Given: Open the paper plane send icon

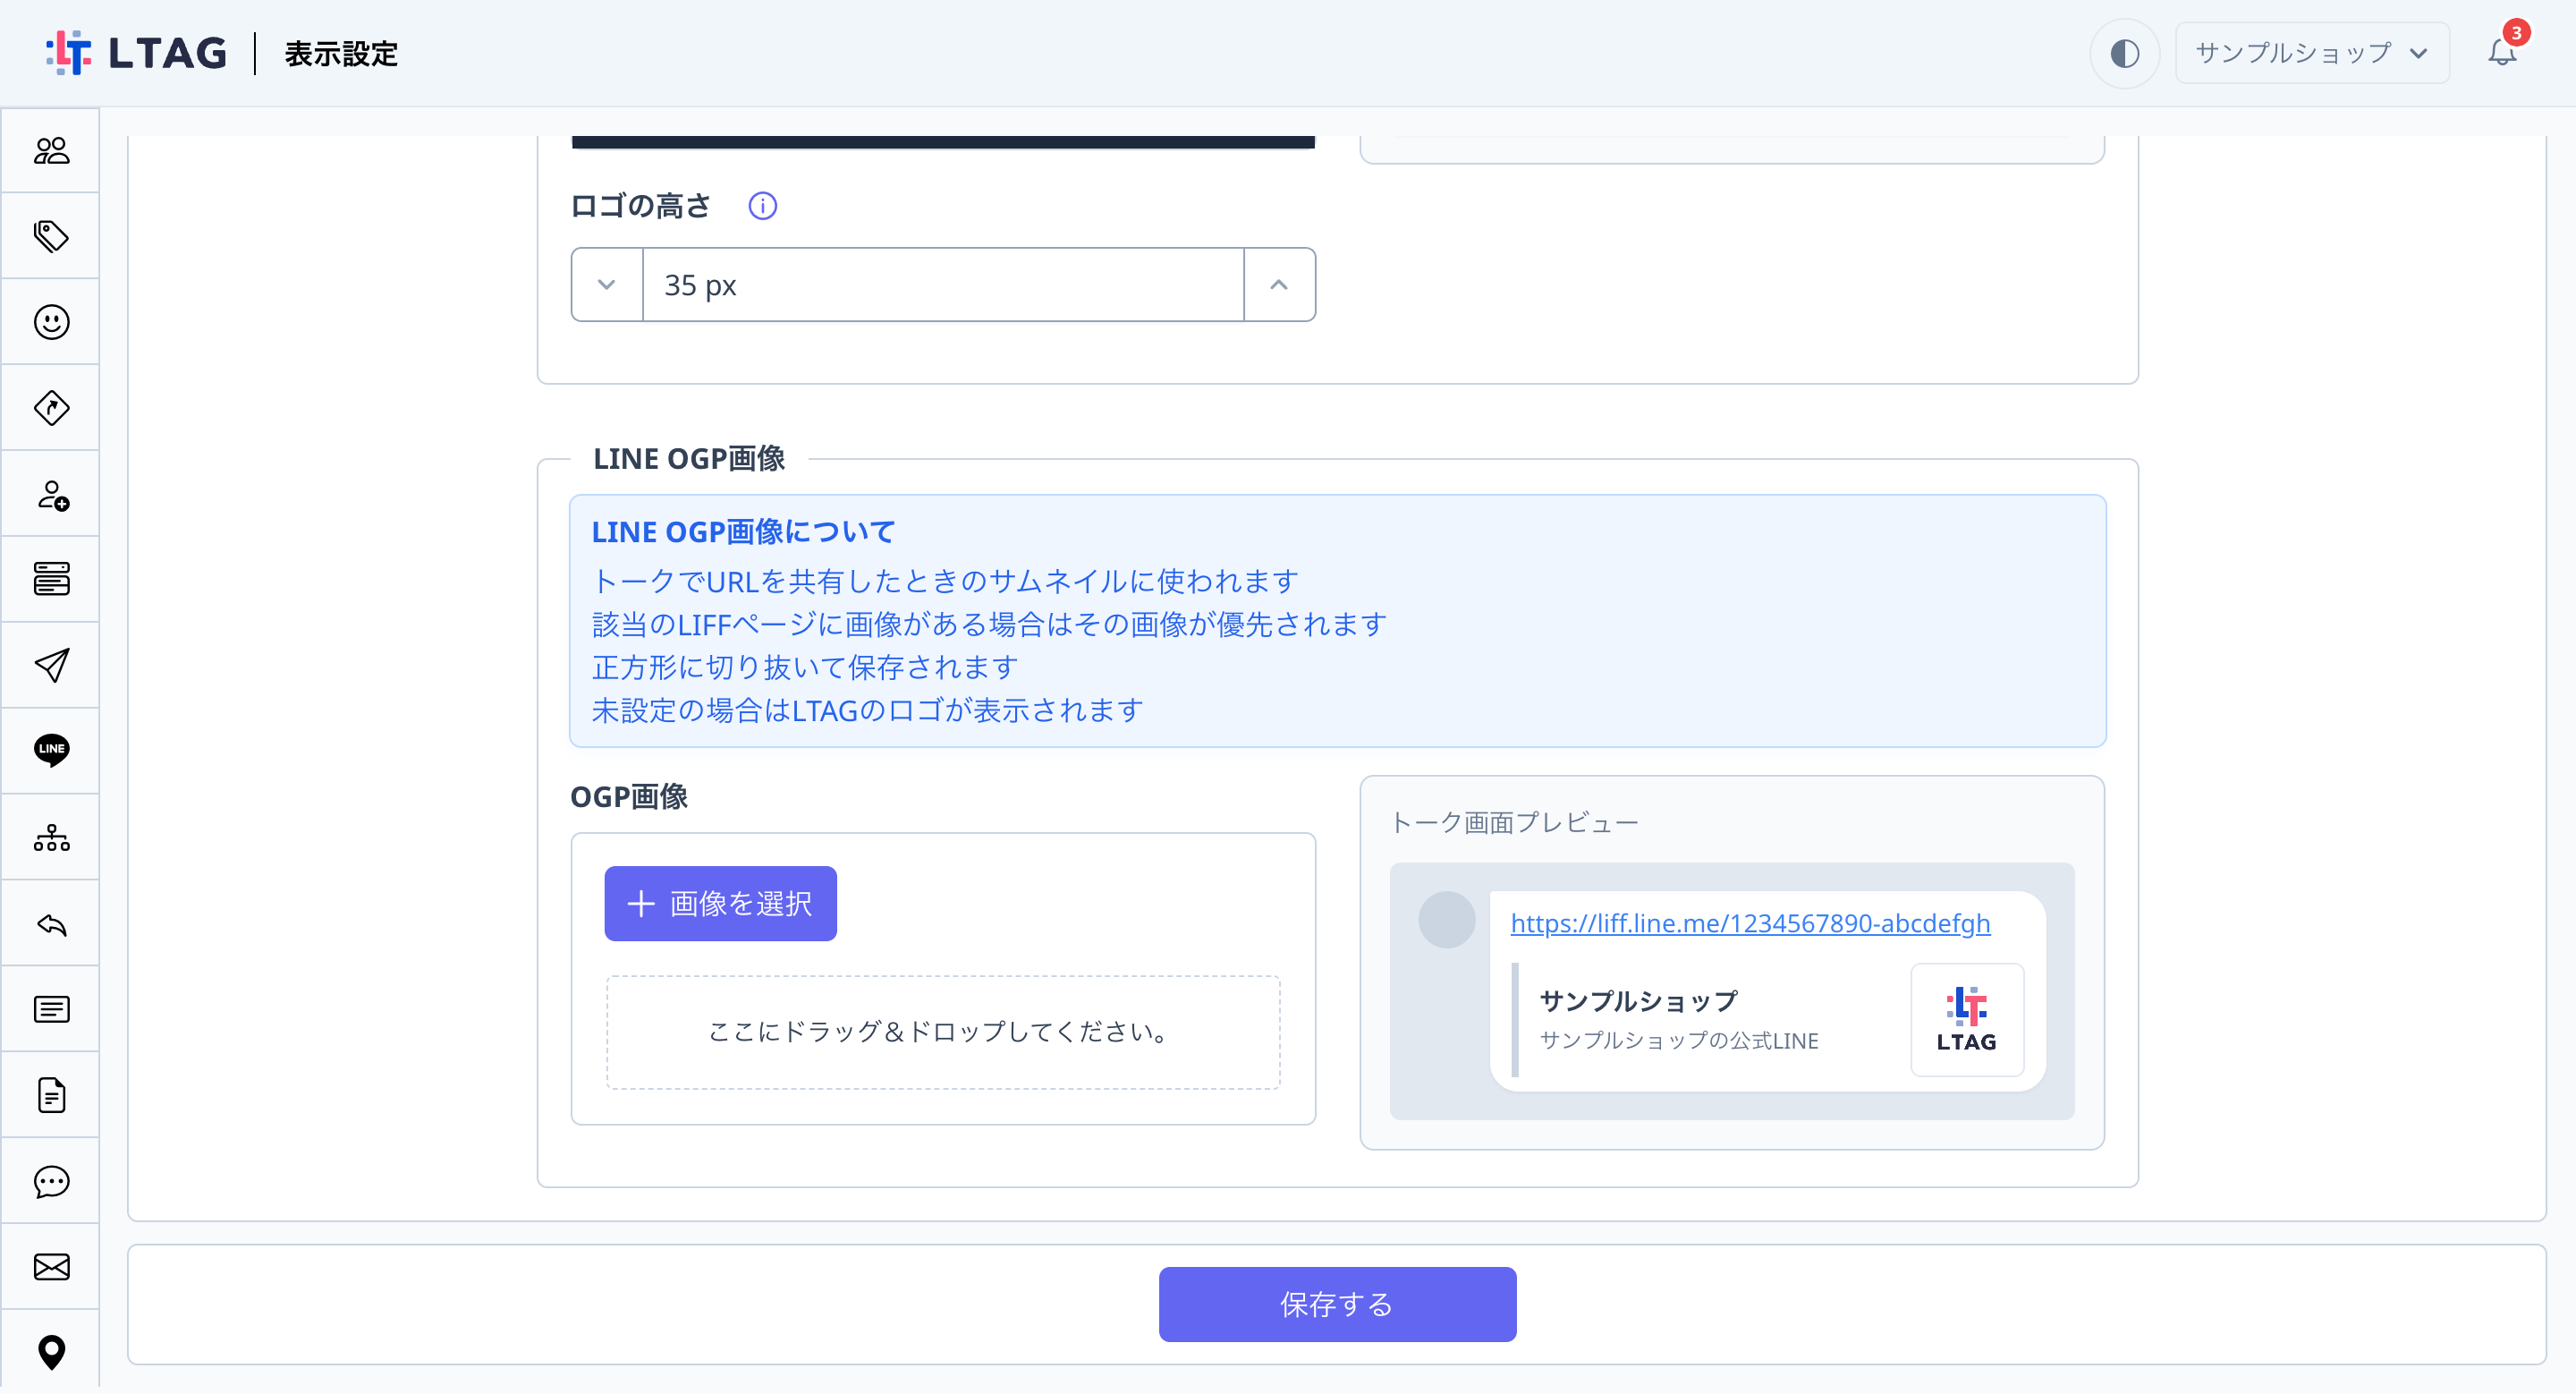Looking at the screenshot, I should coord(51,665).
